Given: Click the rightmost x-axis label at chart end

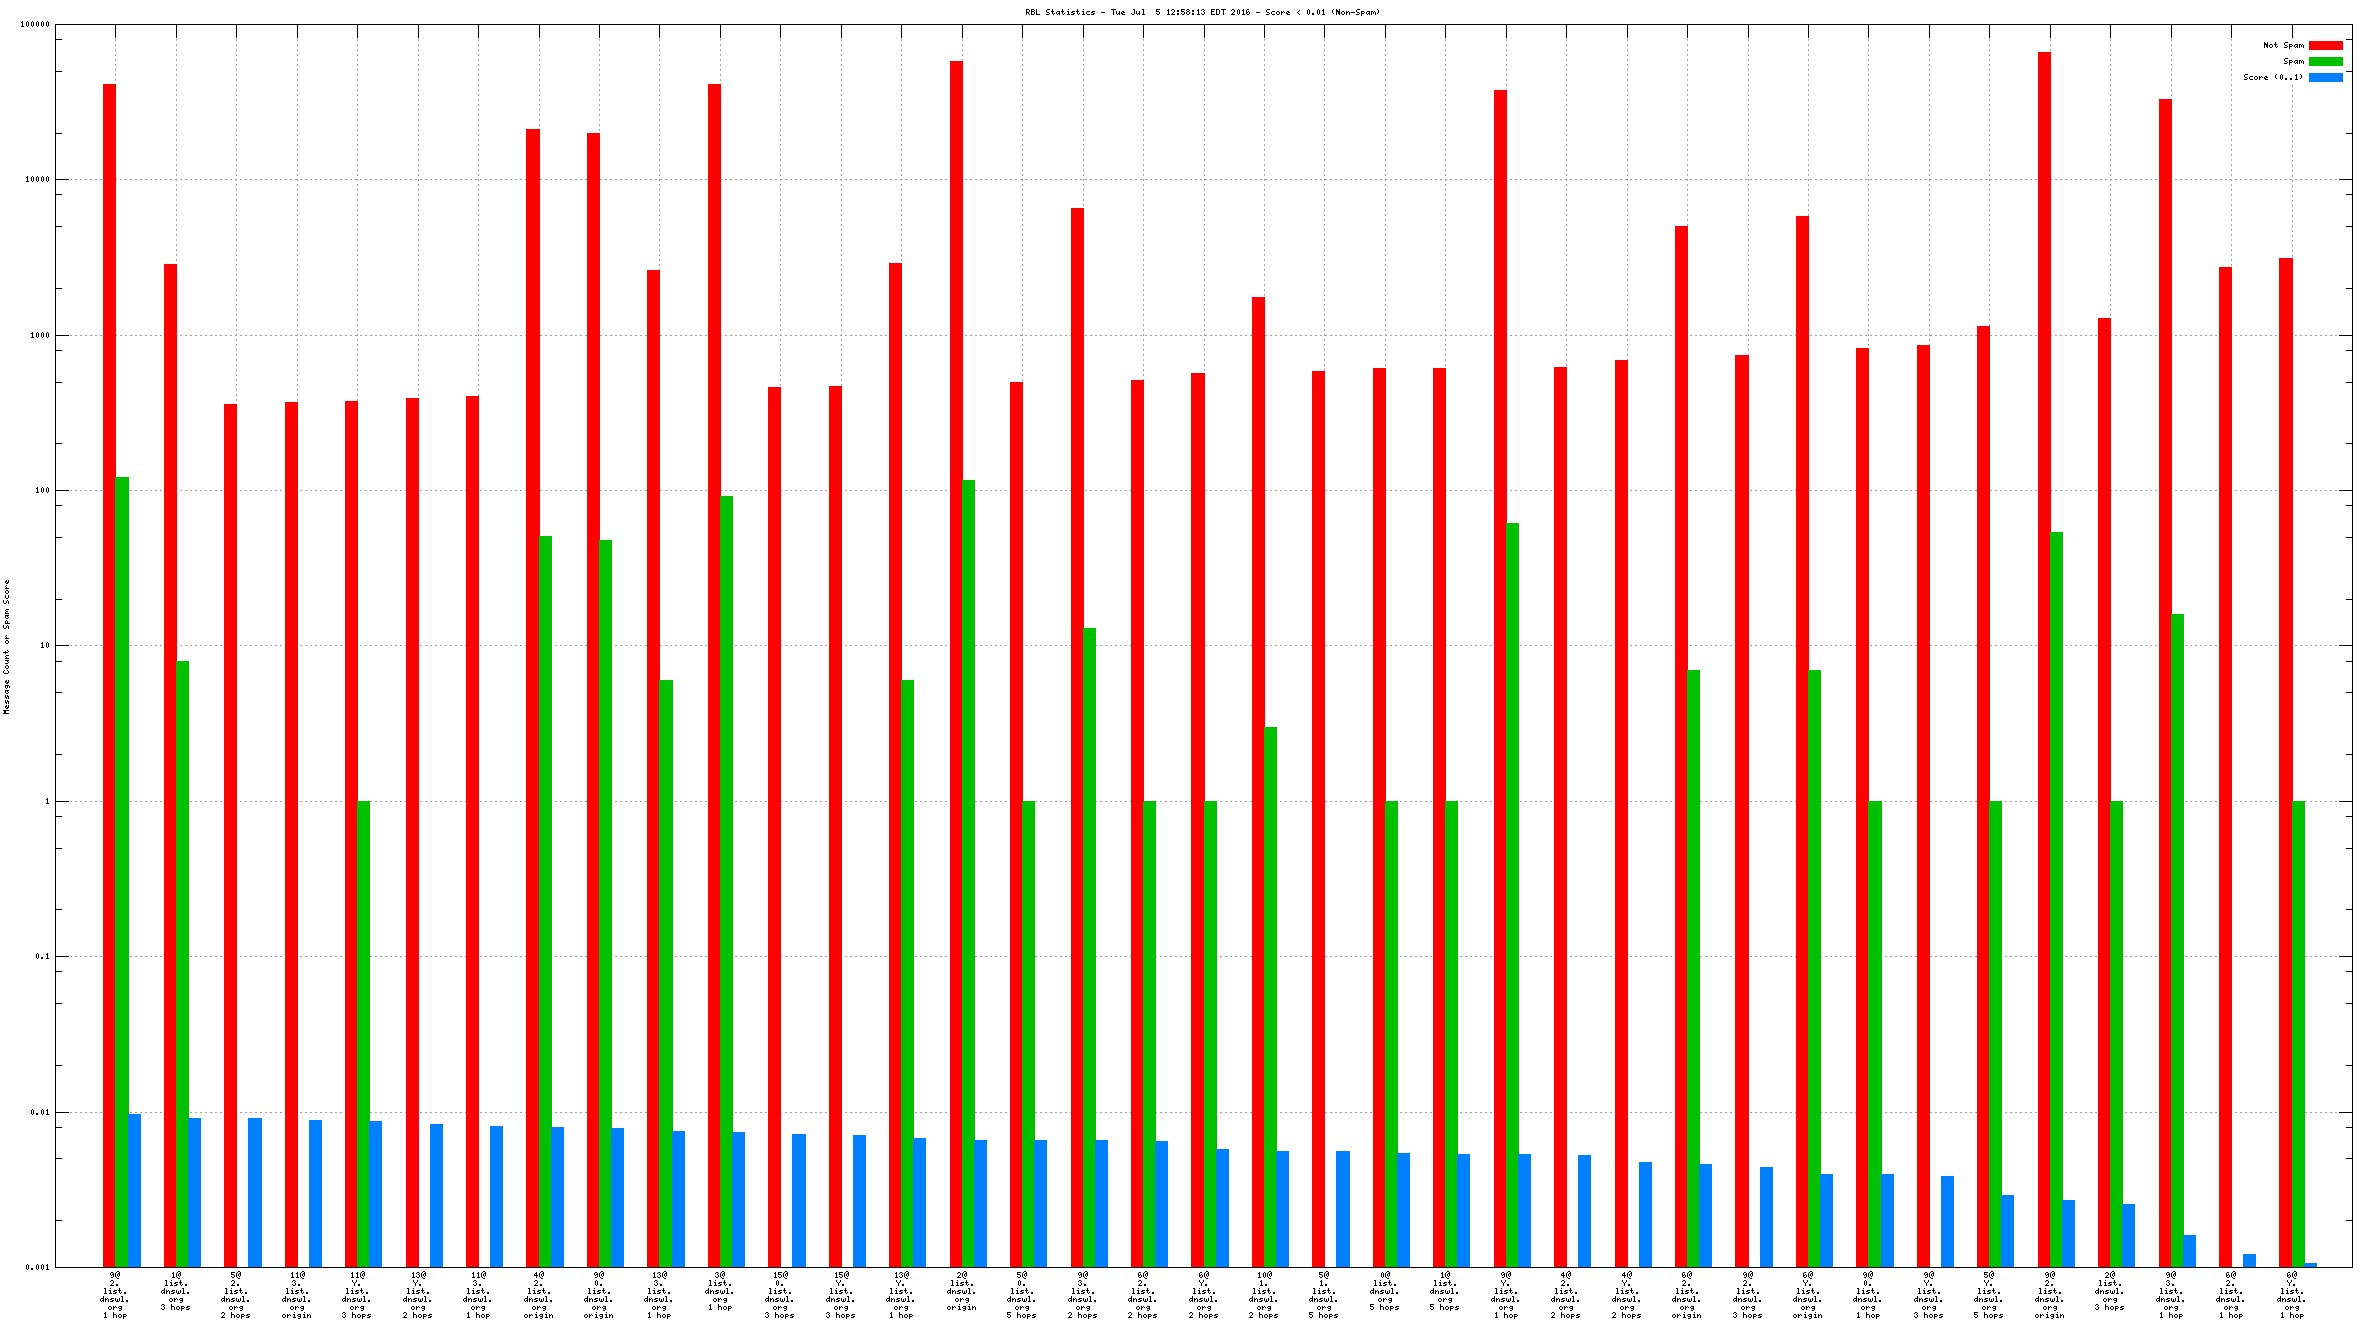Looking at the screenshot, I should (2291, 1295).
